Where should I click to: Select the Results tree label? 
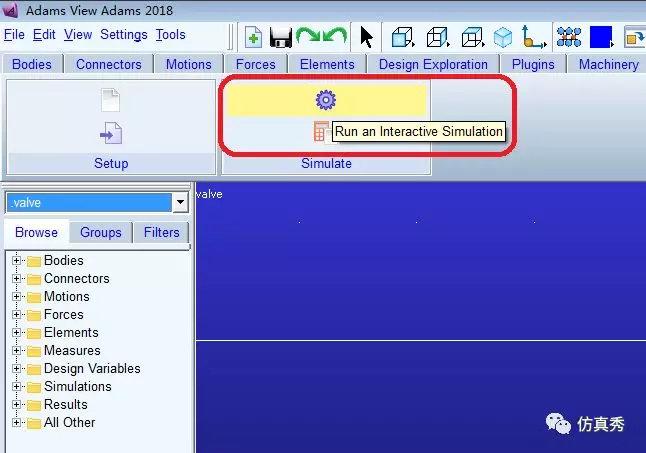(66, 404)
